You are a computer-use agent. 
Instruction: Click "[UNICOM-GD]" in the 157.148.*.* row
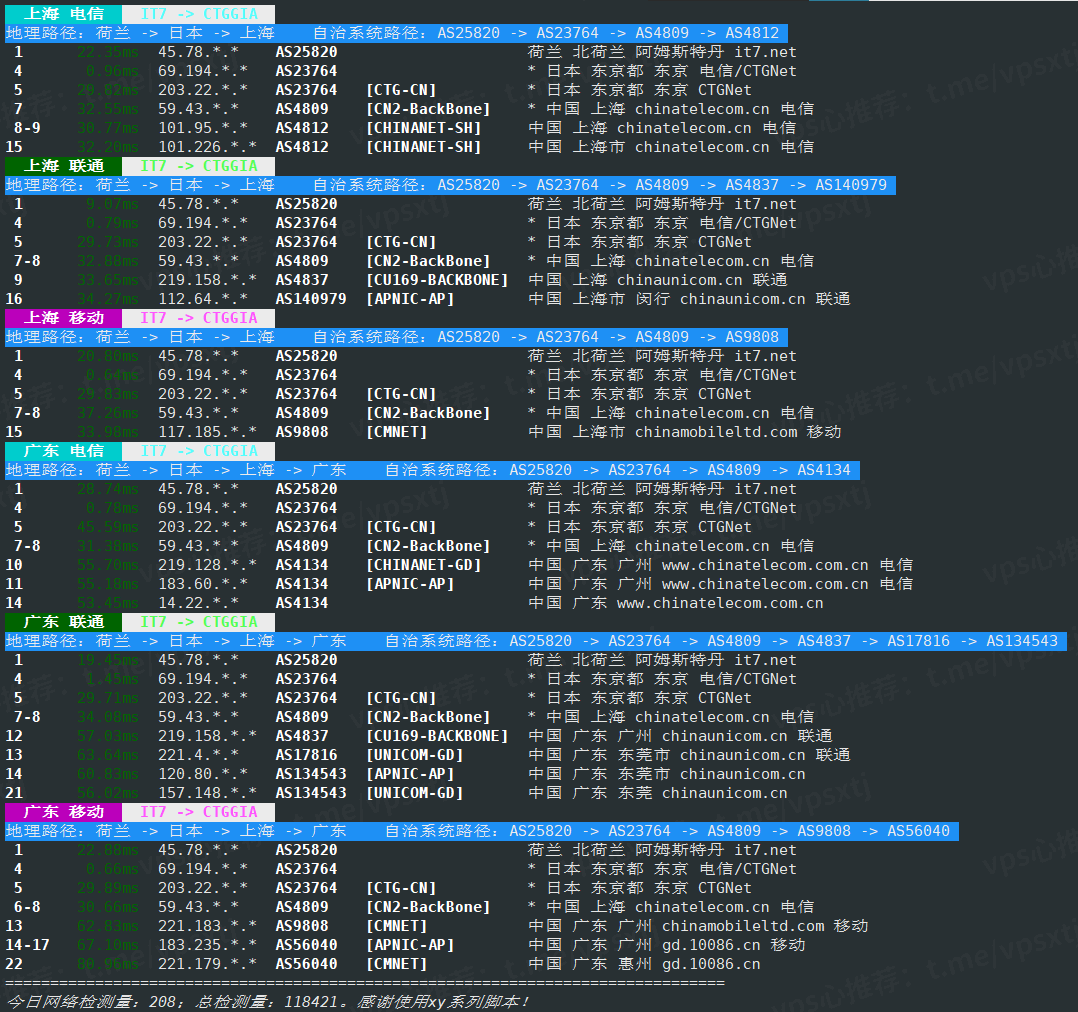click(415, 793)
